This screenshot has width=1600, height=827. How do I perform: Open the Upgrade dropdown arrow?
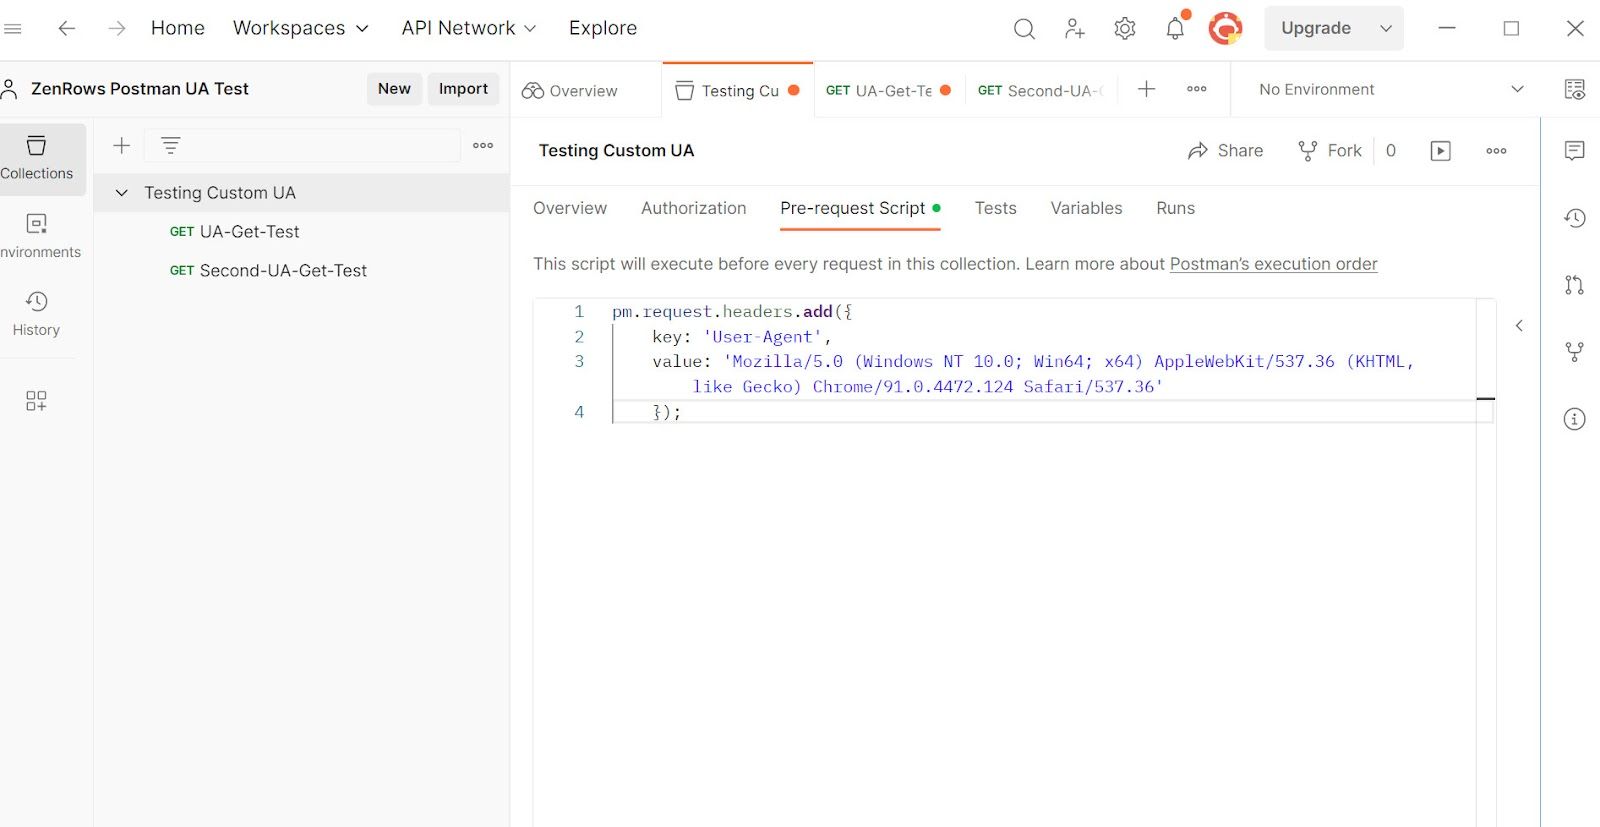1385,28
